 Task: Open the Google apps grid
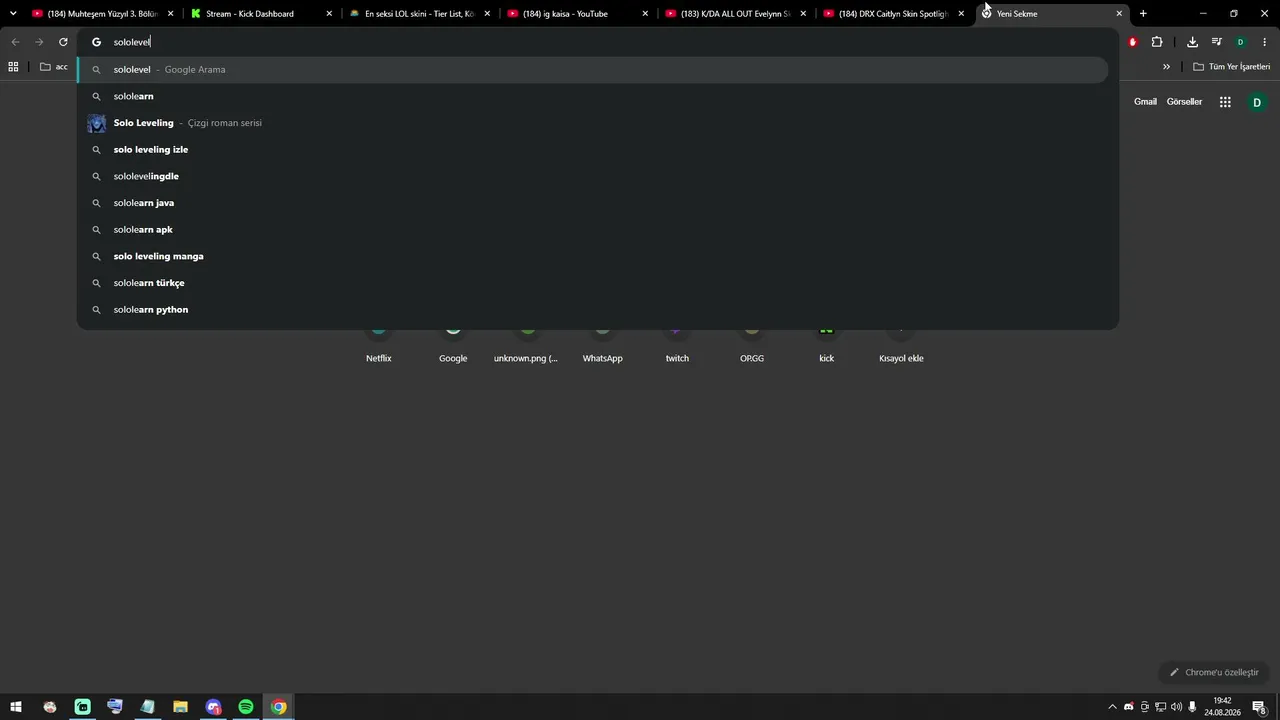(x=1225, y=102)
